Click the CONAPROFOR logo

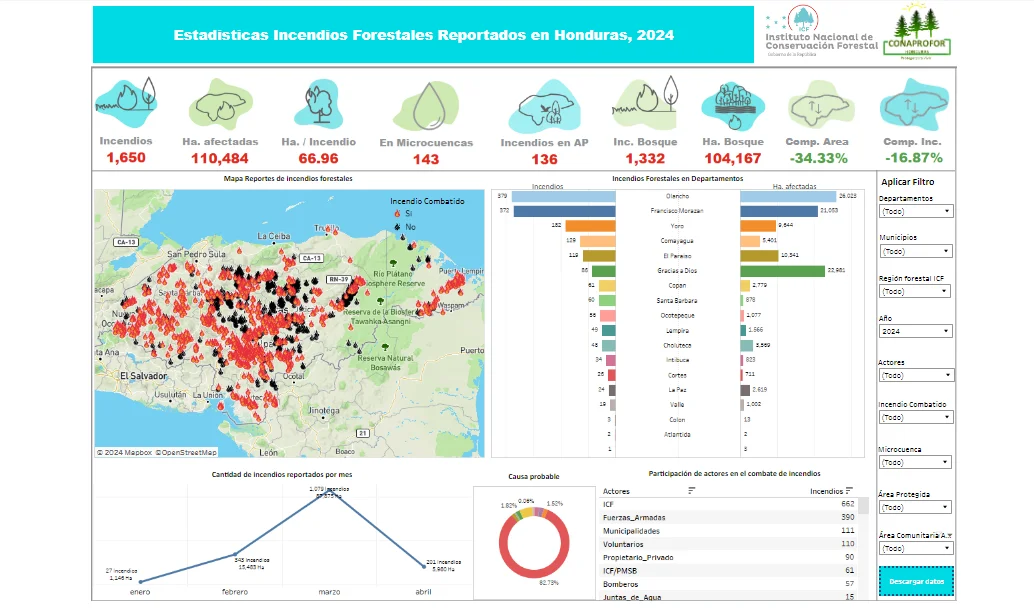pyautogui.click(x=916, y=36)
